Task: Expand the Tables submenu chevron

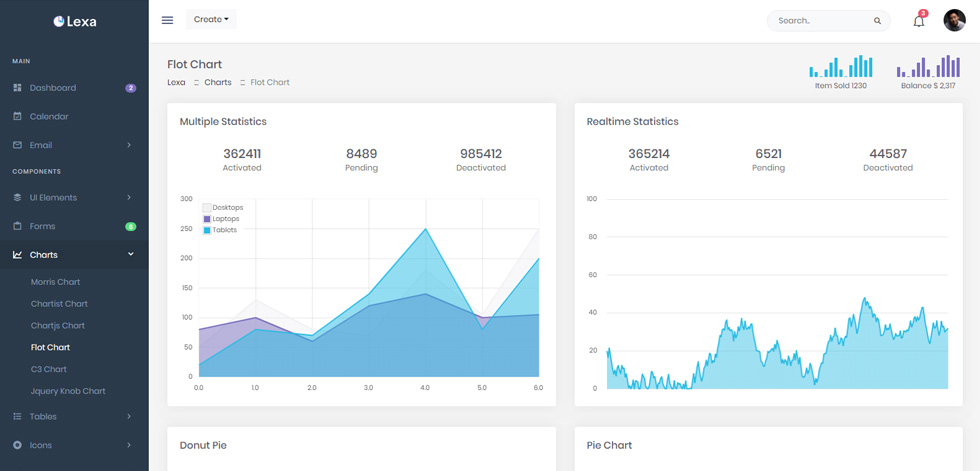Action: coord(129,416)
